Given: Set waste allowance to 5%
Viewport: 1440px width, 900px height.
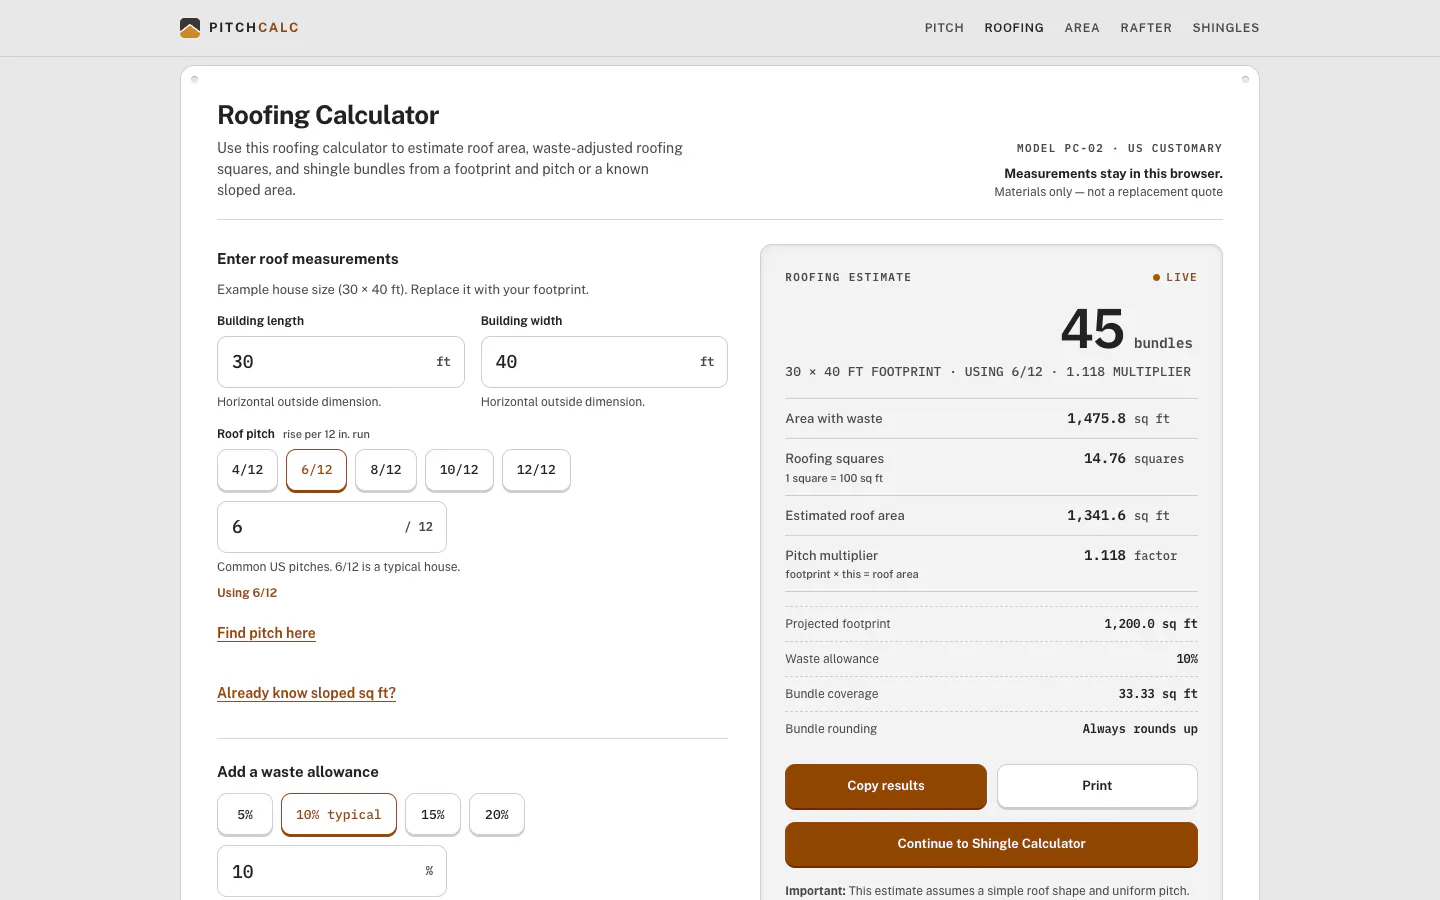Looking at the screenshot, I should (245, 815).
